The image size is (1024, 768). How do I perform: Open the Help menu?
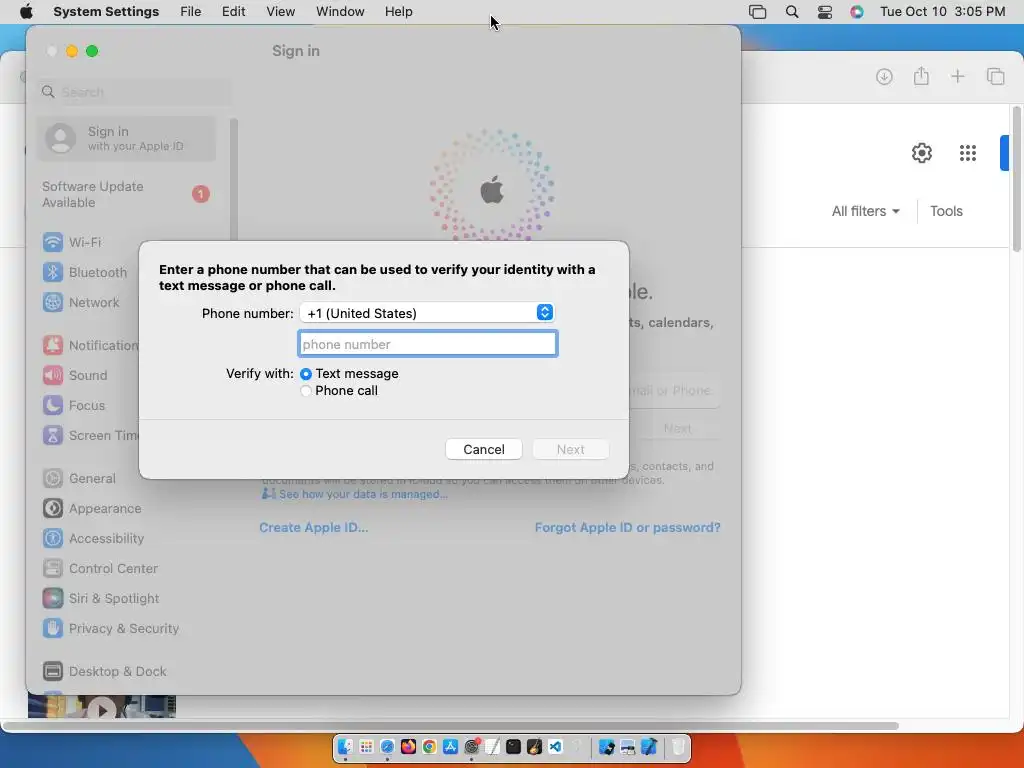(398, 12)
